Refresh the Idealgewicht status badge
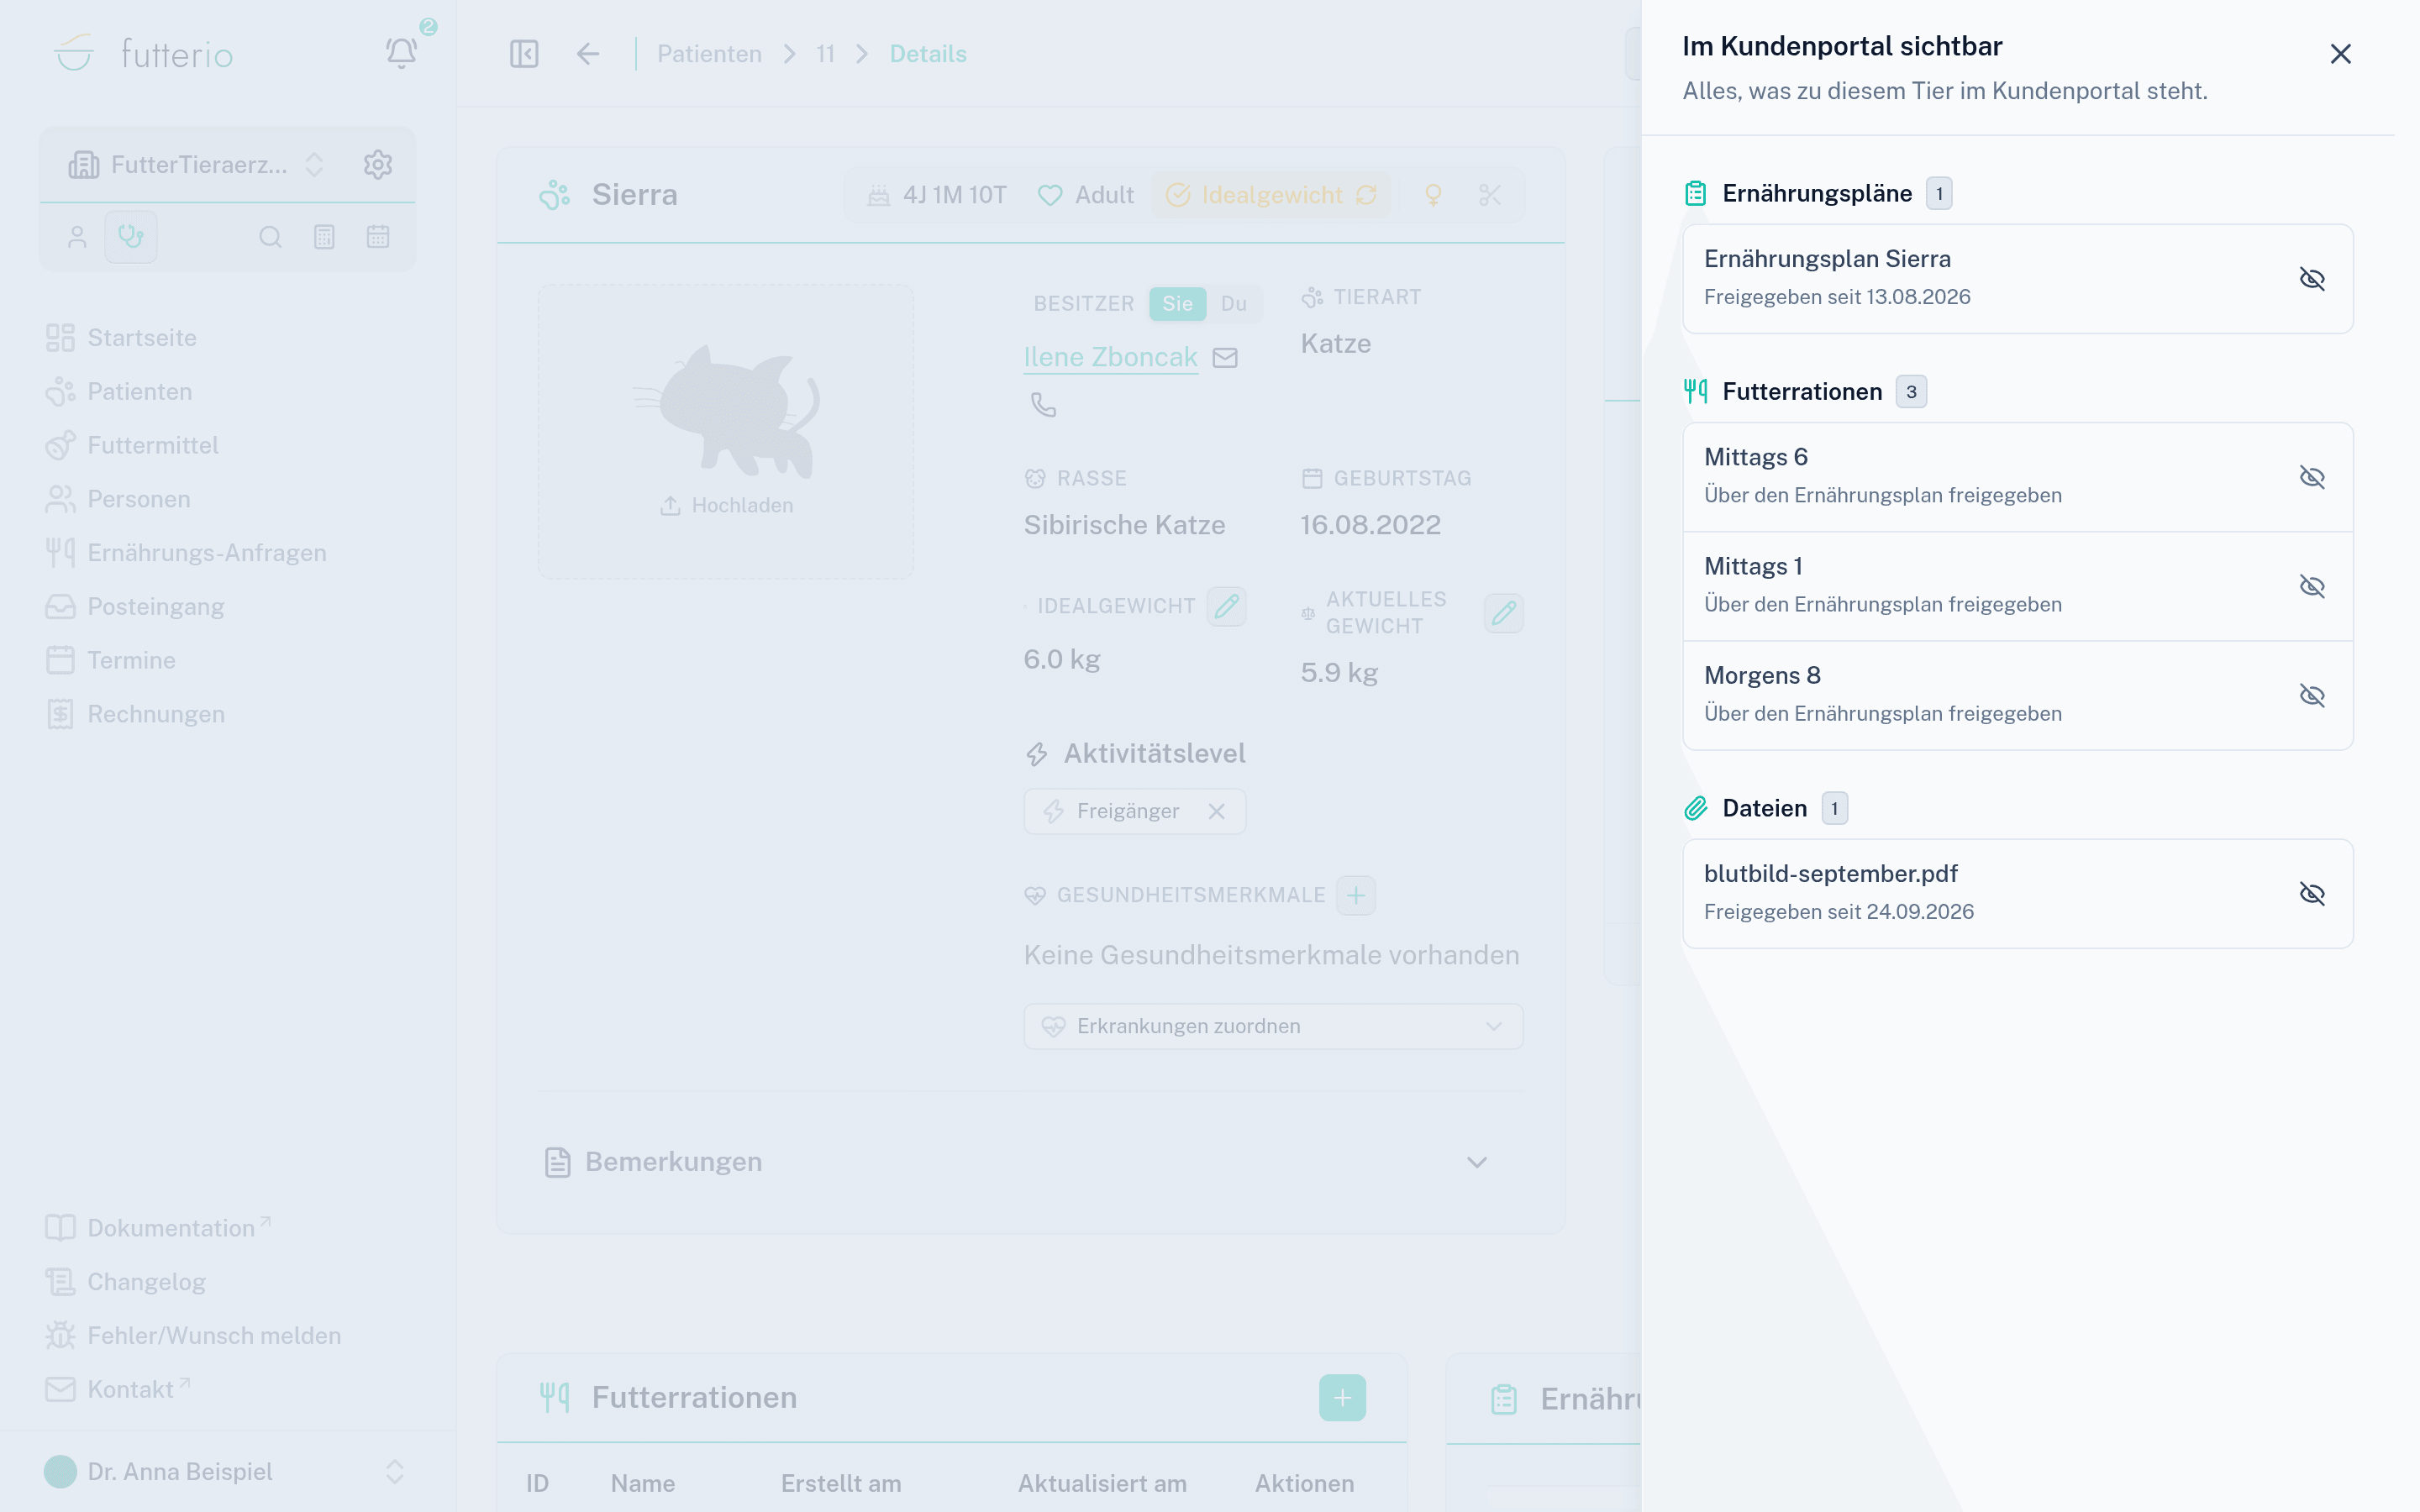The height and width of the screenshot is (1512, 2420). (x=1366, y=195)
